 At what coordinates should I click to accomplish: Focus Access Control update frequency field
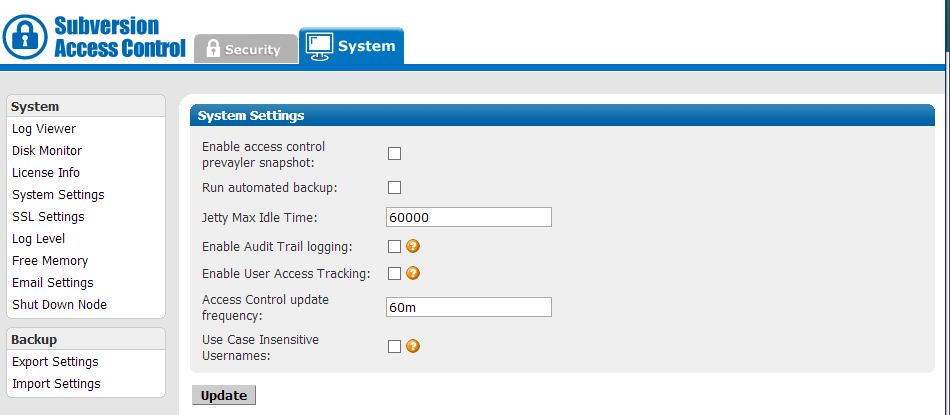[468, 307]
